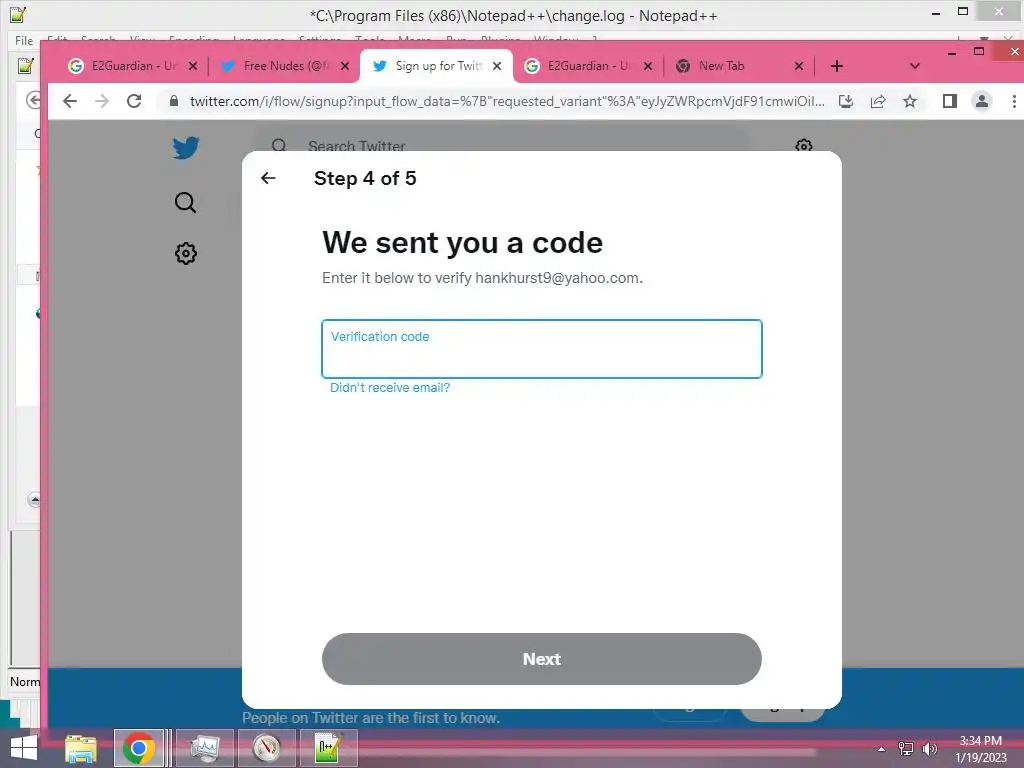Open the compass-like app in taskbar
This screenshot has width=1024, height=768.
pos(266,748)
